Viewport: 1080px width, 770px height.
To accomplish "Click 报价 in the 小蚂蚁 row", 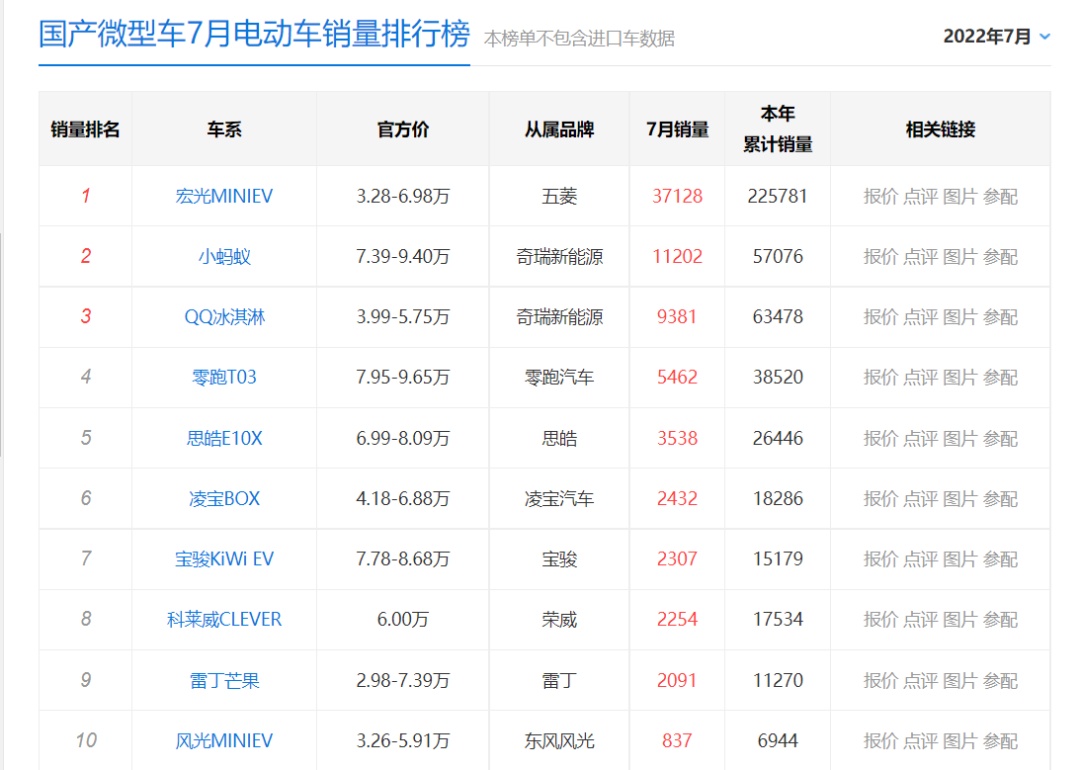I will coord(880,257).
